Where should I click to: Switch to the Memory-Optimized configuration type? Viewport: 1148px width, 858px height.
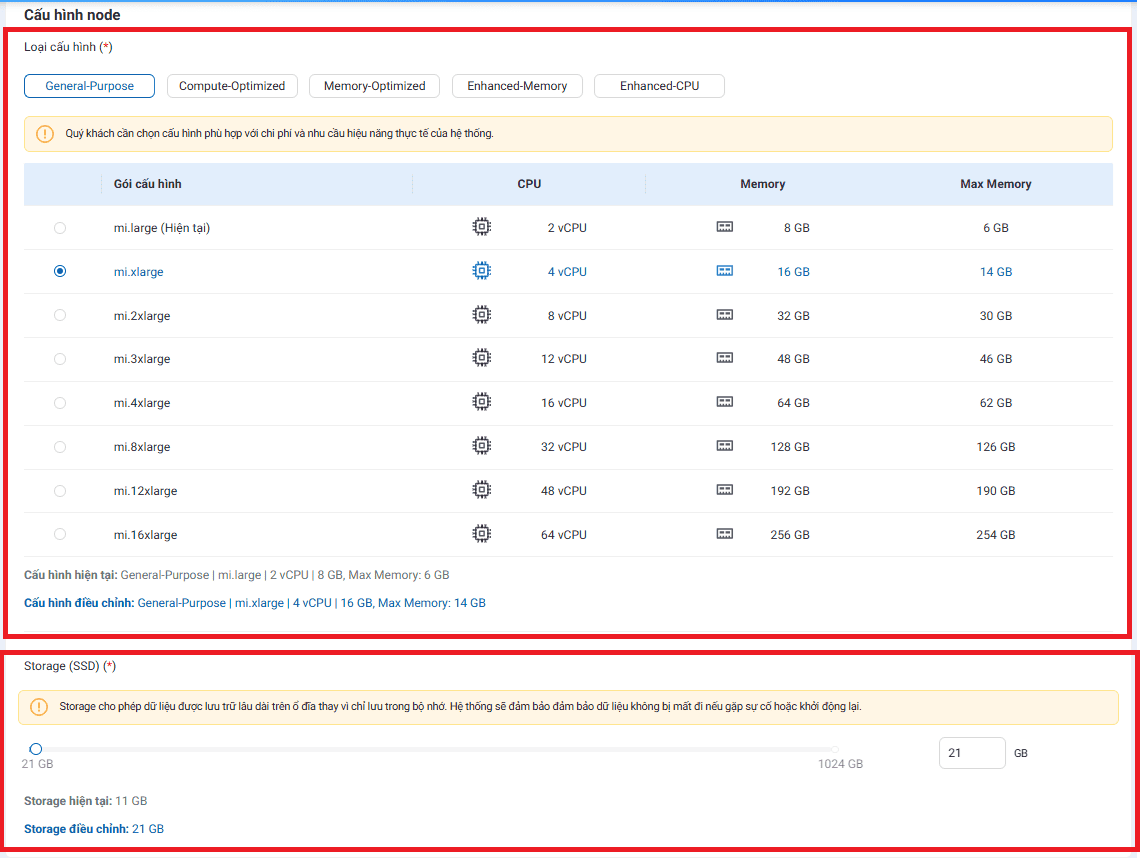click(374, 86)
